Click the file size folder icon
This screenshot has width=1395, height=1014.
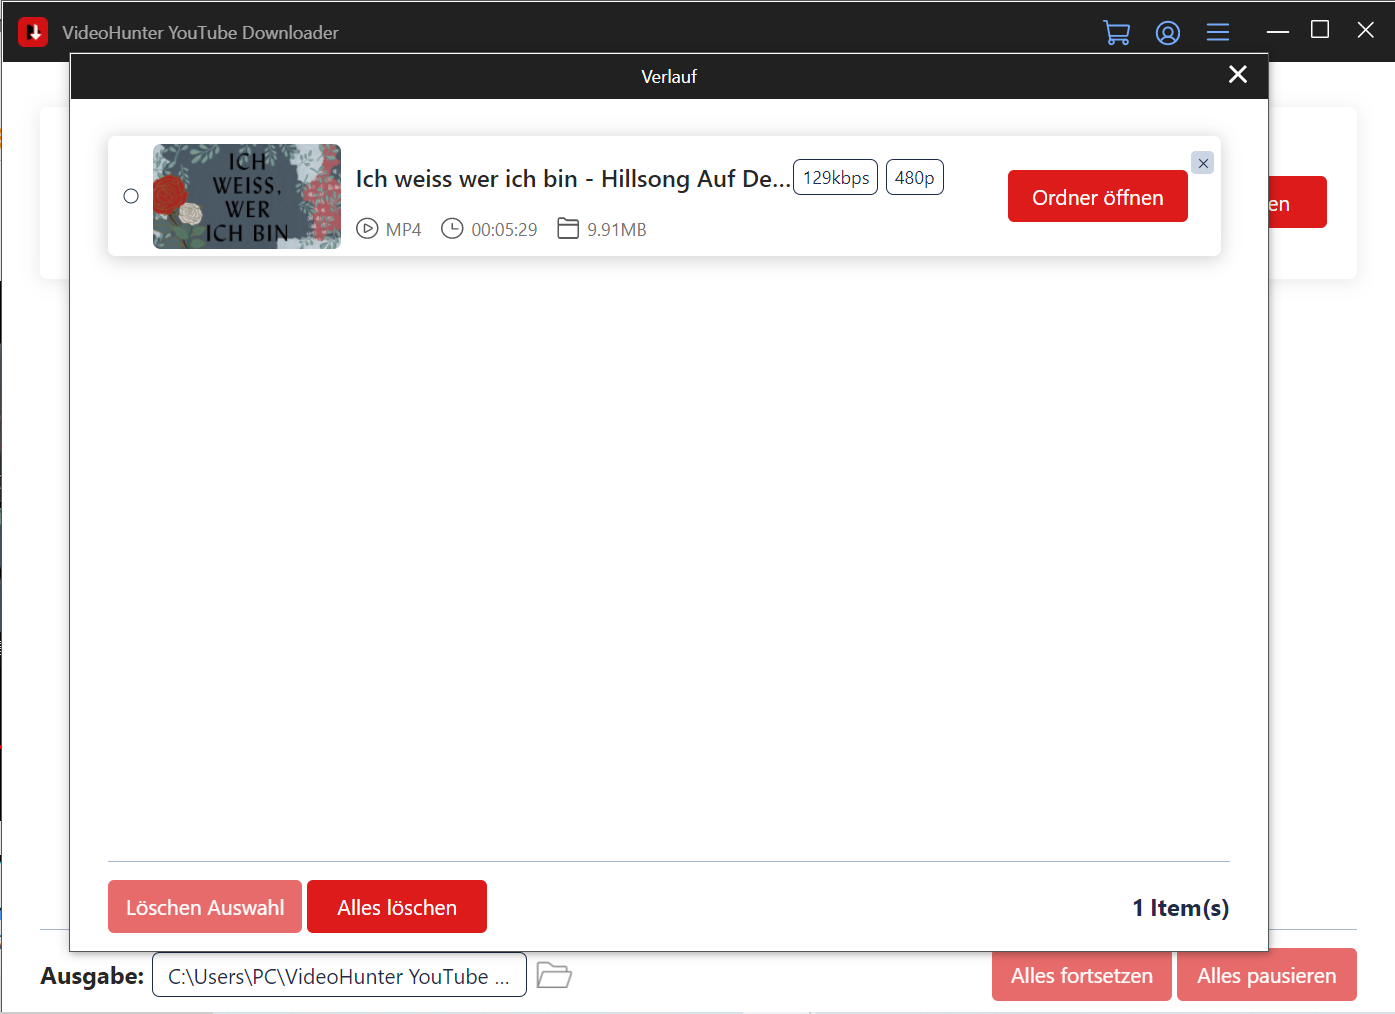[x=568, y=229]
